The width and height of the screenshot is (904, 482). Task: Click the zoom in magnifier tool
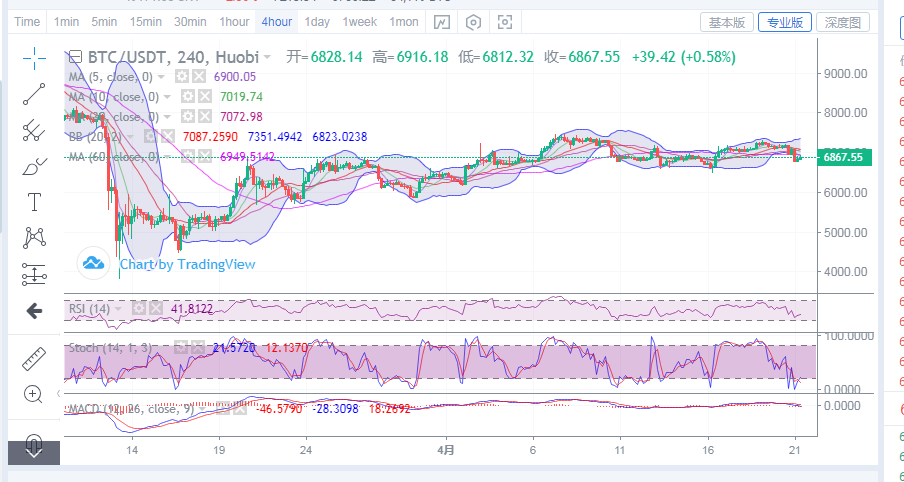click(x=34, y=394)
